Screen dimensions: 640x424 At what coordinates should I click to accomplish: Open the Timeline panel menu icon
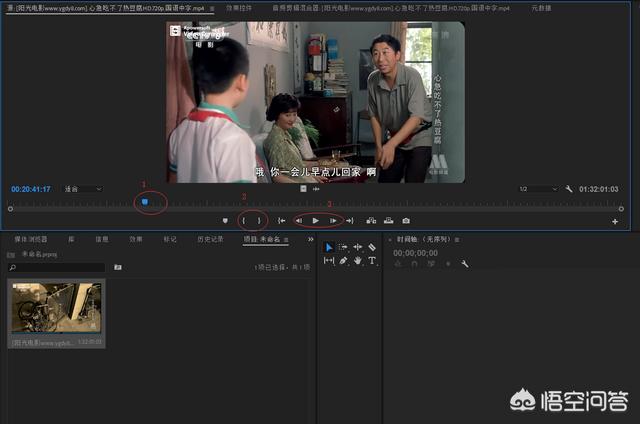point(457,240)
